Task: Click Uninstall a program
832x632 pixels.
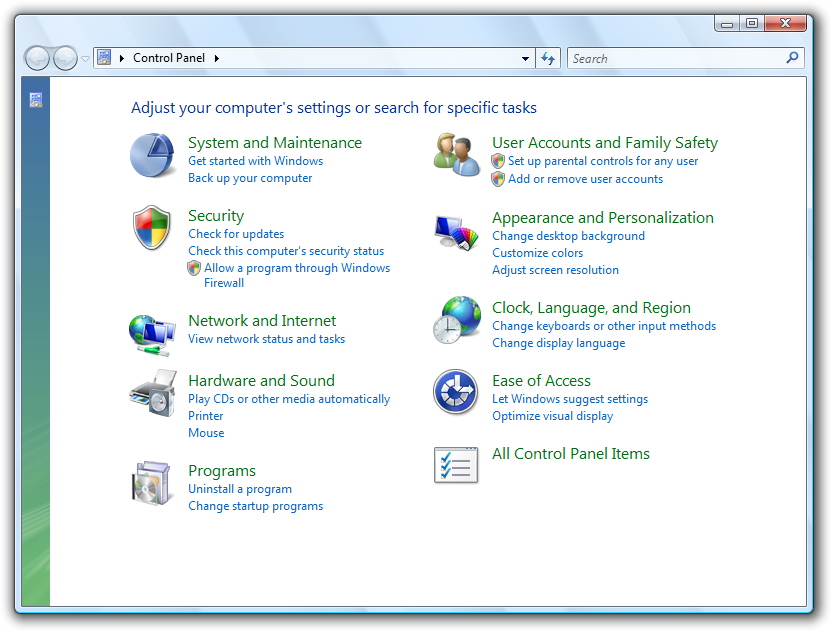Action: pyautogui.click(x=240, y=489)
